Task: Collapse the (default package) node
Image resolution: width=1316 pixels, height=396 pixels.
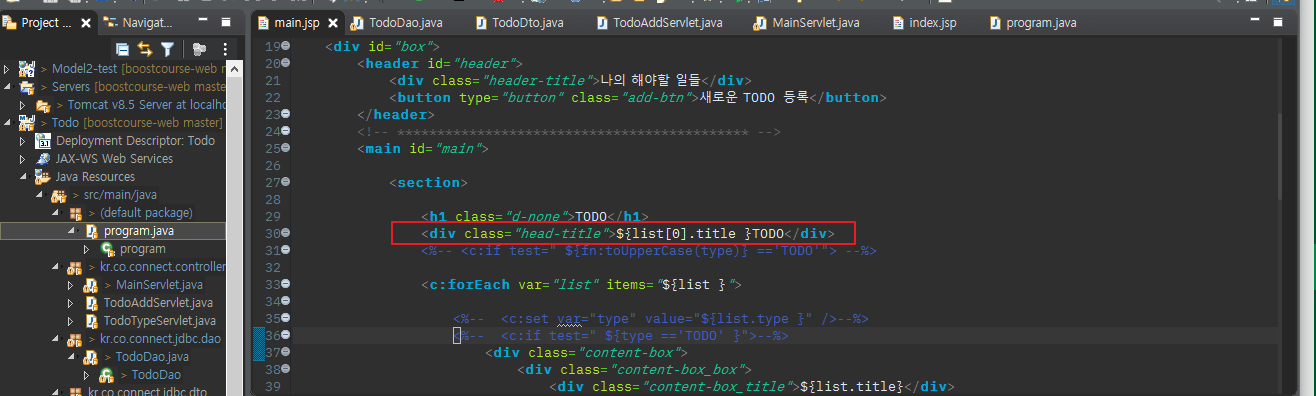Action: pyautogui.click(x=55, y=213)
